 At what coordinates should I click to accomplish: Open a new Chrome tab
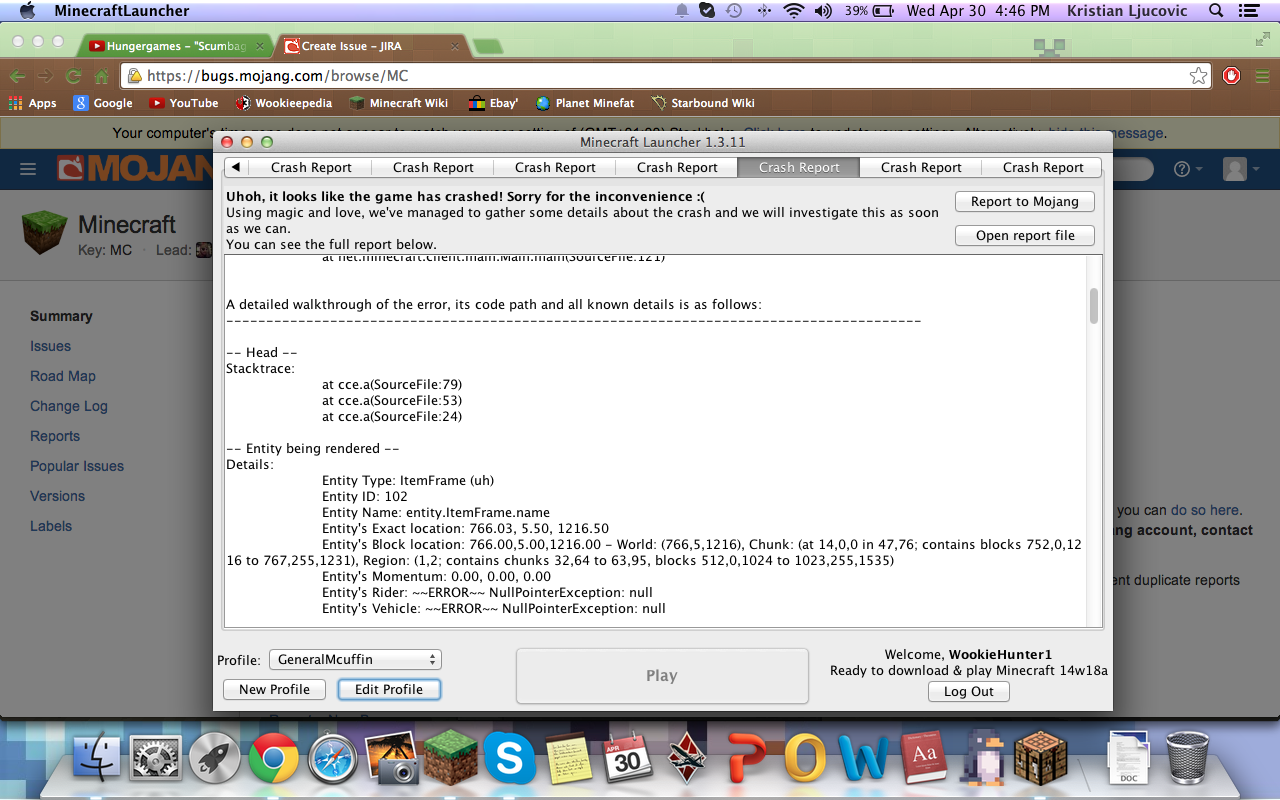(487, 46)
